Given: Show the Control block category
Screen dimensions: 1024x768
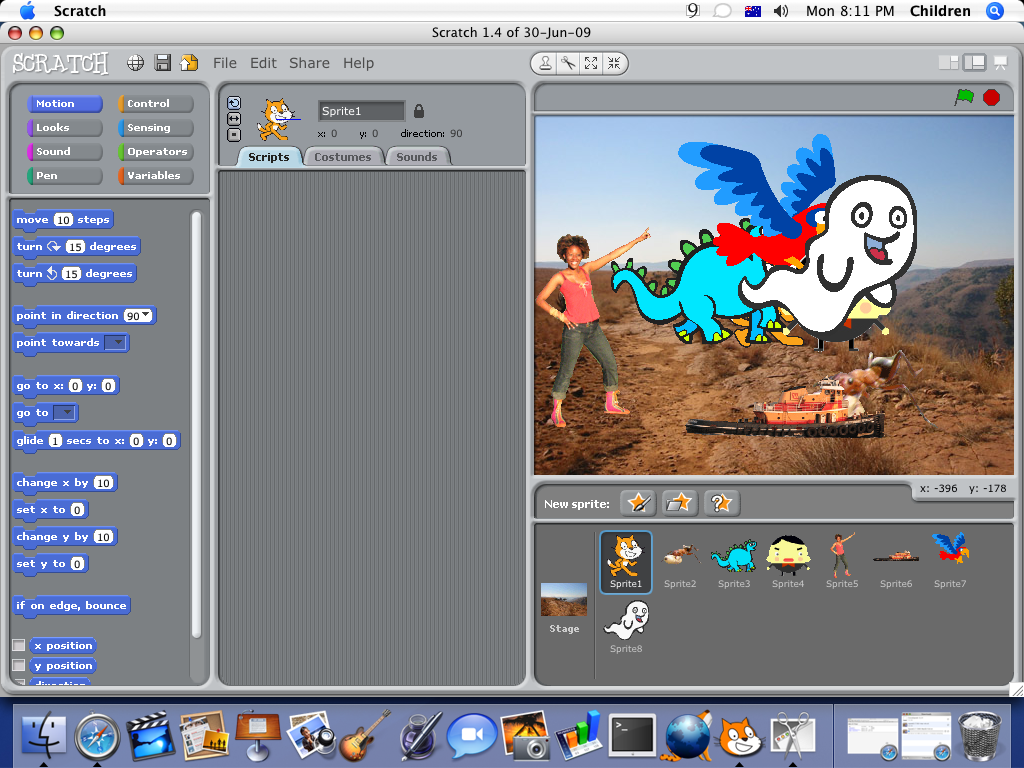Looking at the screenshot, I should pyautogui.click(x=156, y=103).
